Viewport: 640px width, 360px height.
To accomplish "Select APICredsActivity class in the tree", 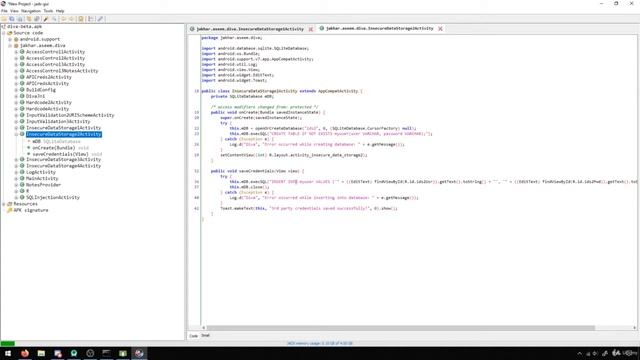I will click(47, 83).
